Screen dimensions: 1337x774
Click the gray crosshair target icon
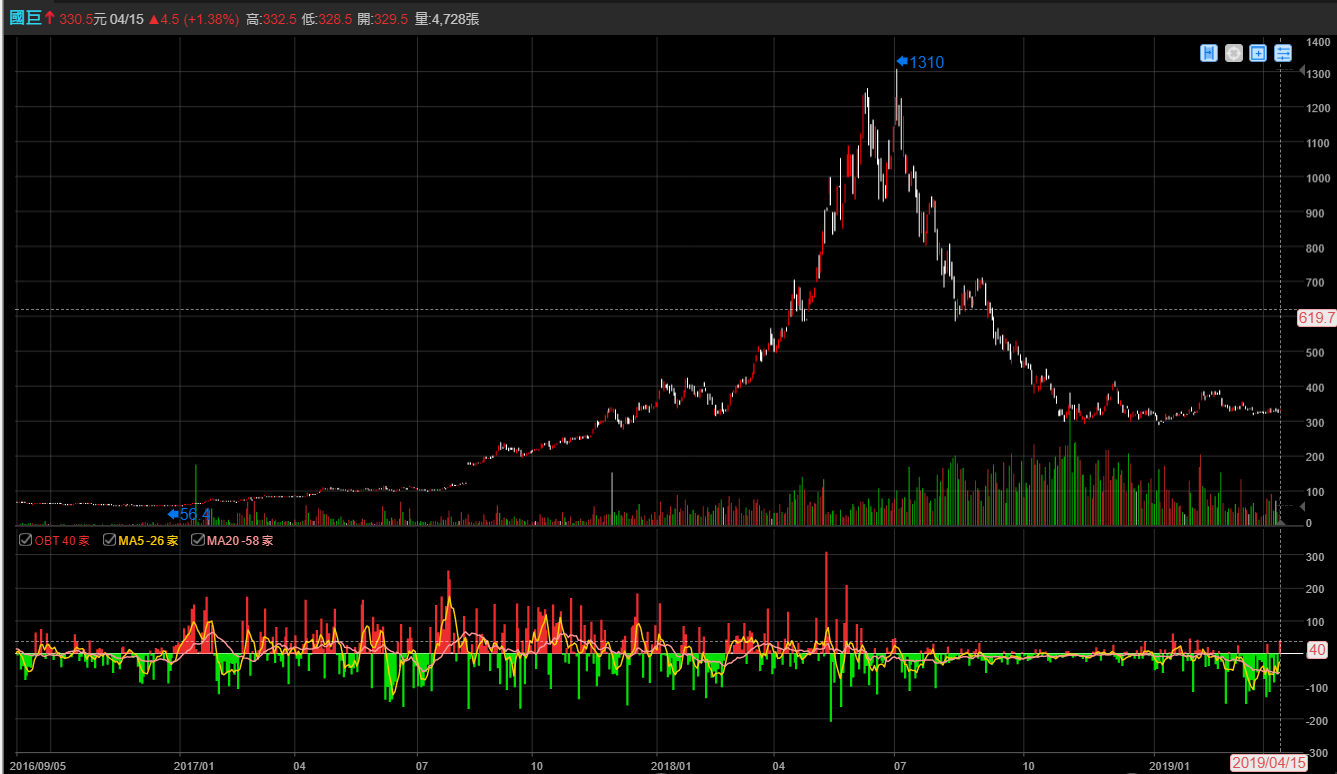(1233, 53)
